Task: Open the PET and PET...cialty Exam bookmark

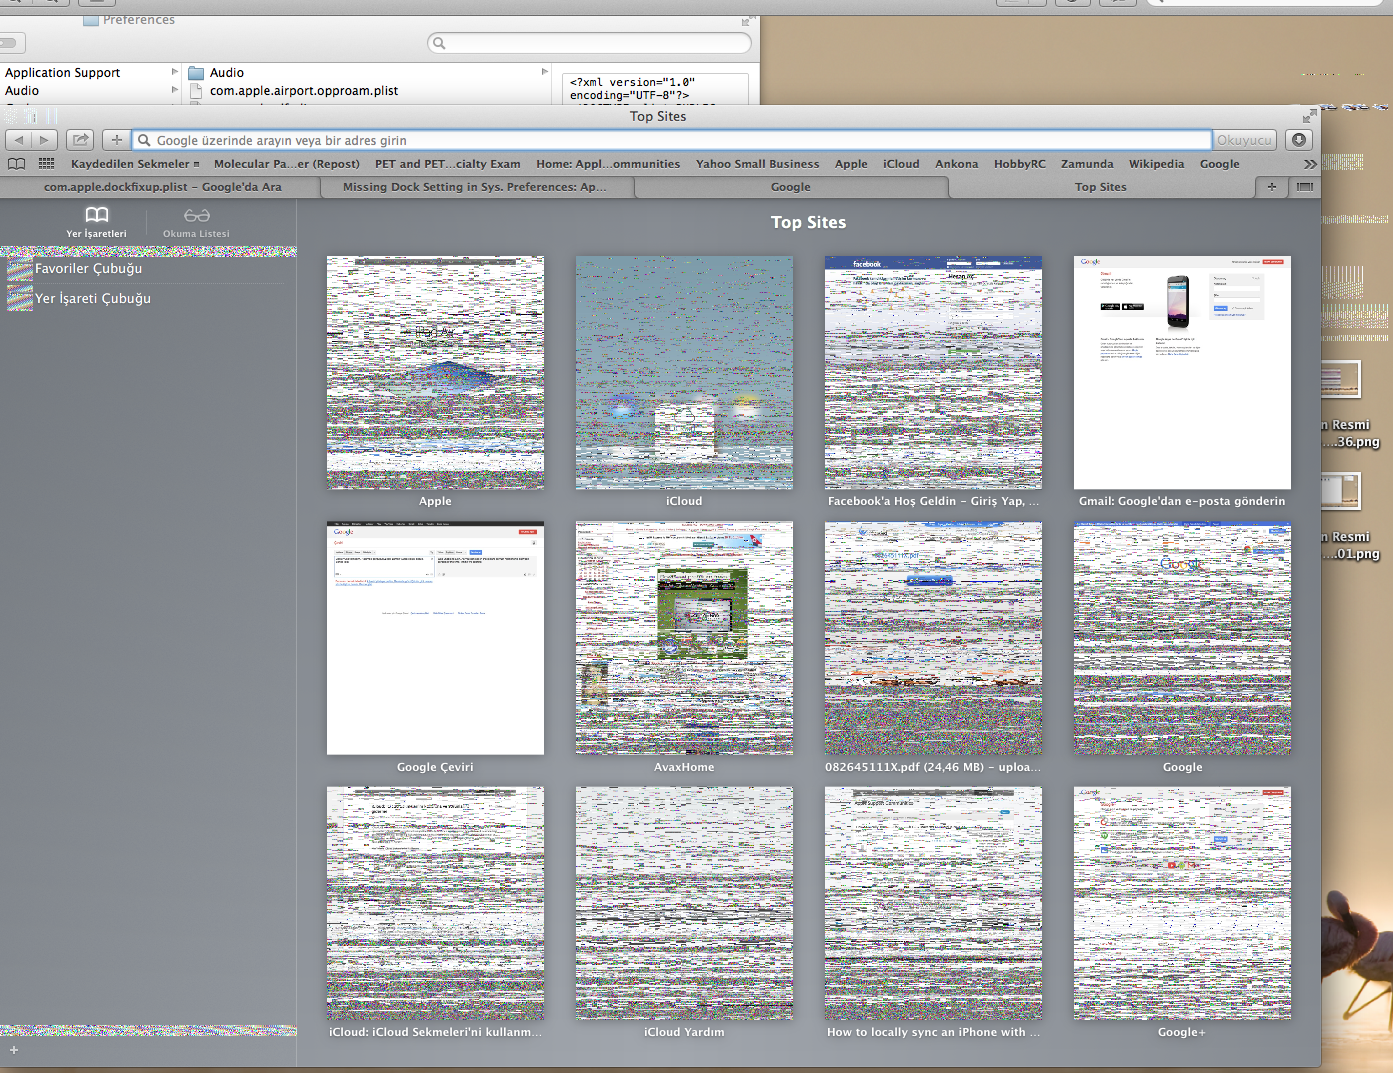Action: (448, 164)
